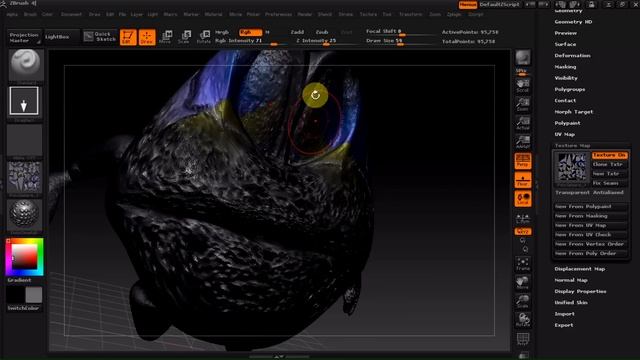Toggle Local transformations button
Screen dimensions: 640x360
point(522,199)
